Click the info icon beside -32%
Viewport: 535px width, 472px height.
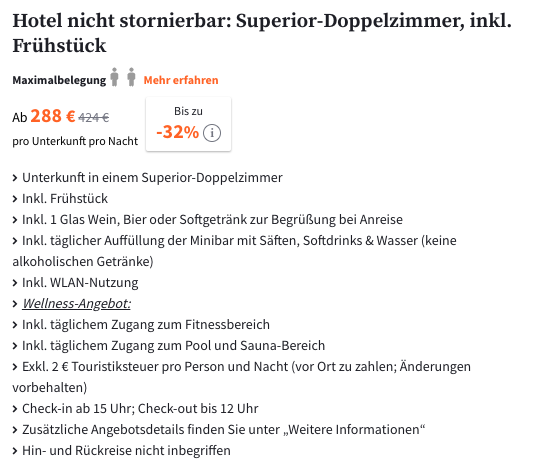click(x=212, y=133)
